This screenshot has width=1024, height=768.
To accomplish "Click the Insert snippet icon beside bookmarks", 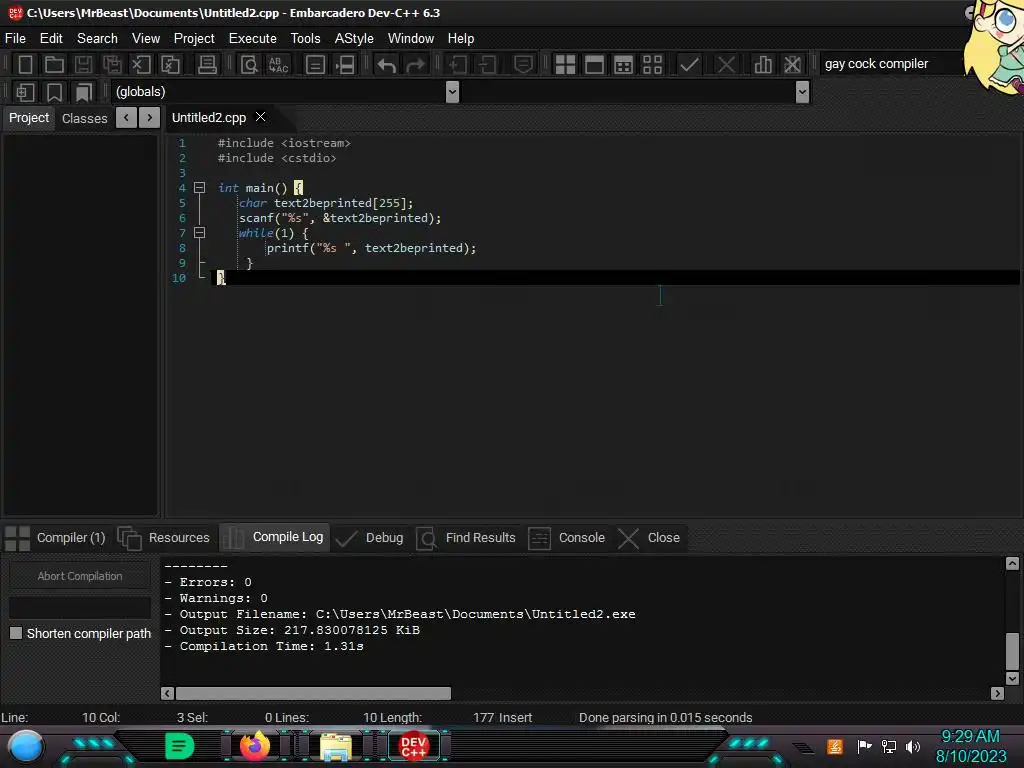I will [25, 92].
